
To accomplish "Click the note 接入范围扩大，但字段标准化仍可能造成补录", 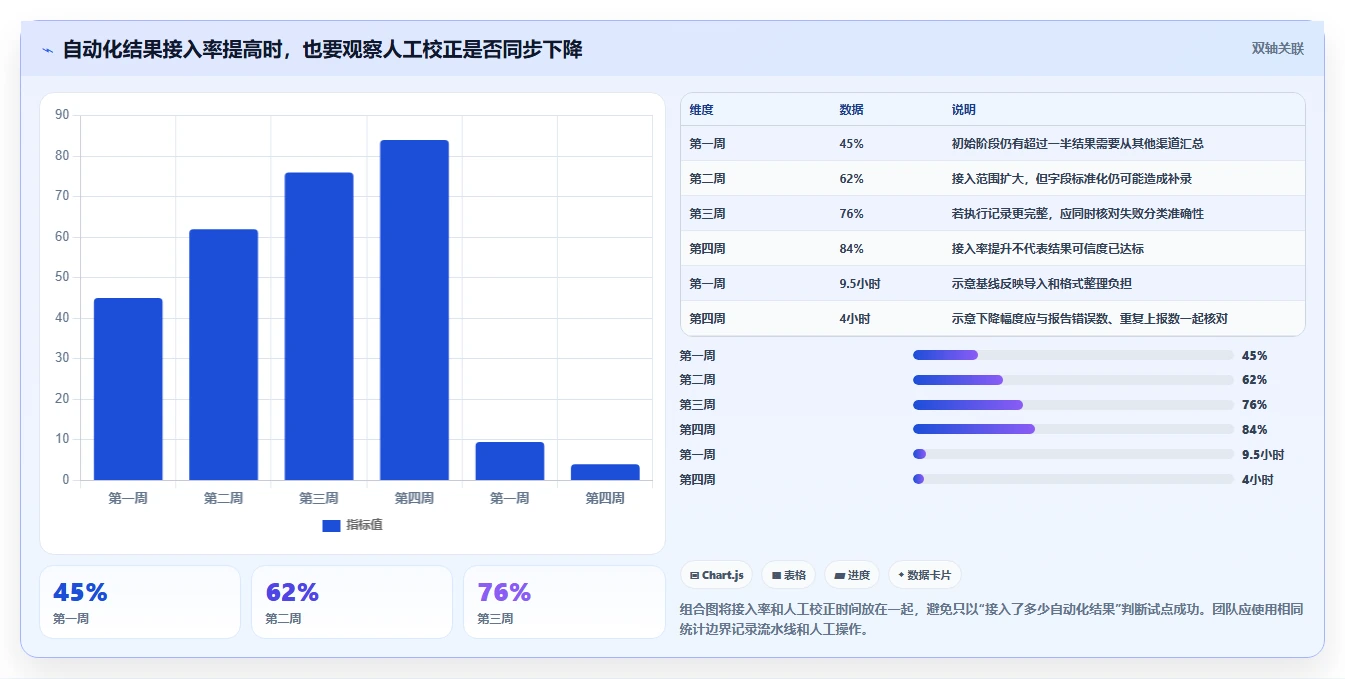I will pos(1072,179).
